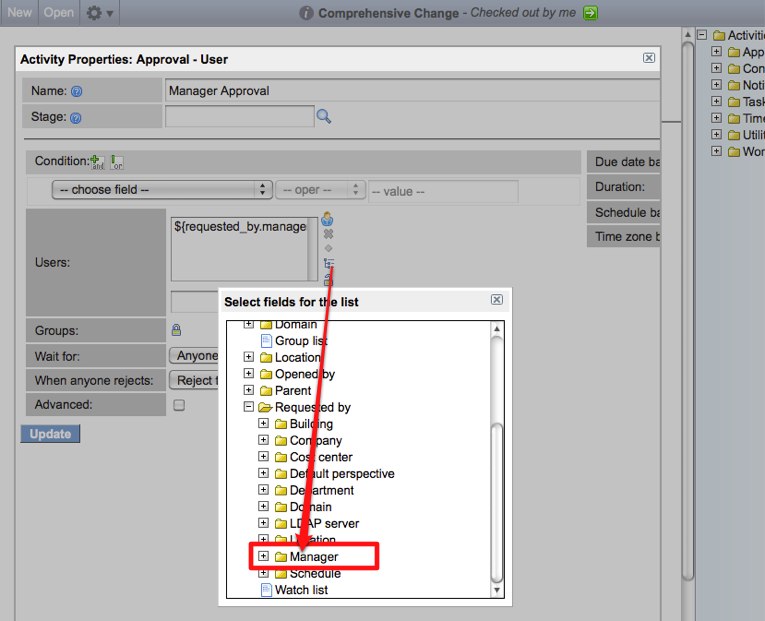Click the New menu item
765x621 pixels.
pos(20,13)
